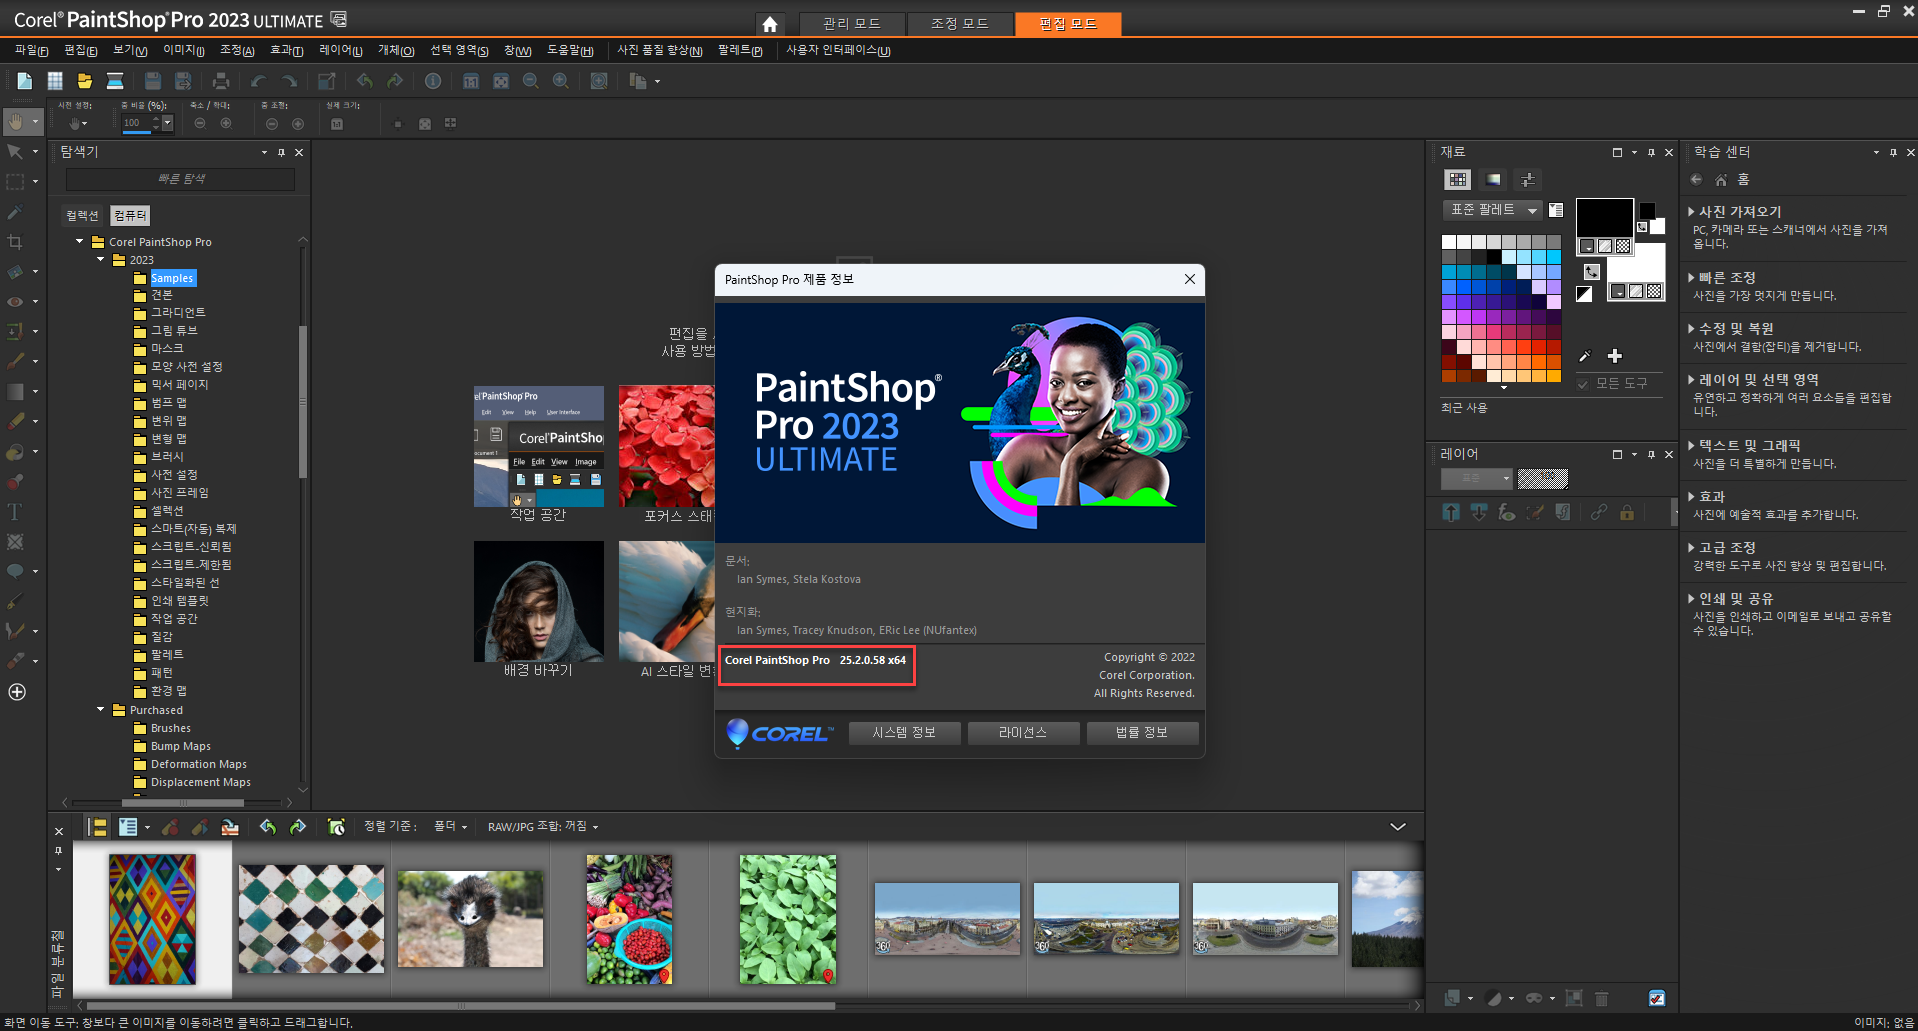Image resolution: width=1918 pixels, height=1031 pixels.
Task: Click the 라이선스 button
Action: point(1023,733)
